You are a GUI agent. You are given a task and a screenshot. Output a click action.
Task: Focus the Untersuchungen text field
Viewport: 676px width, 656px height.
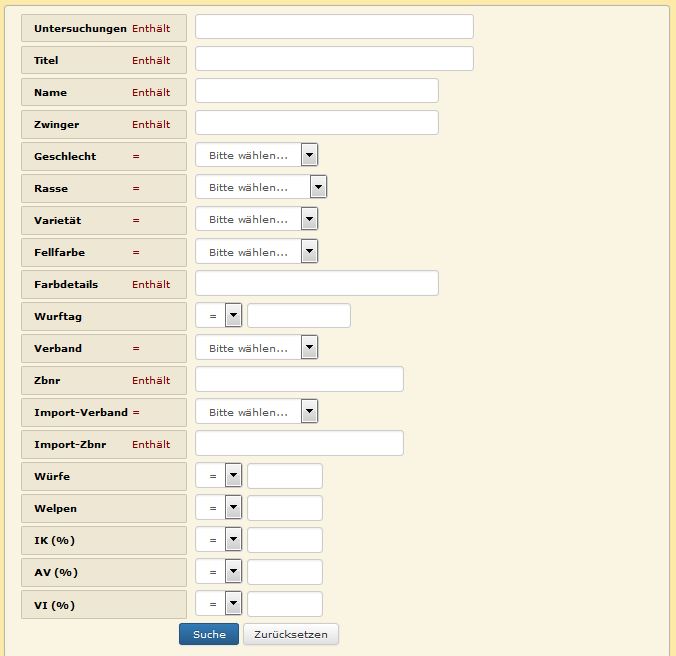coord(334,27)
